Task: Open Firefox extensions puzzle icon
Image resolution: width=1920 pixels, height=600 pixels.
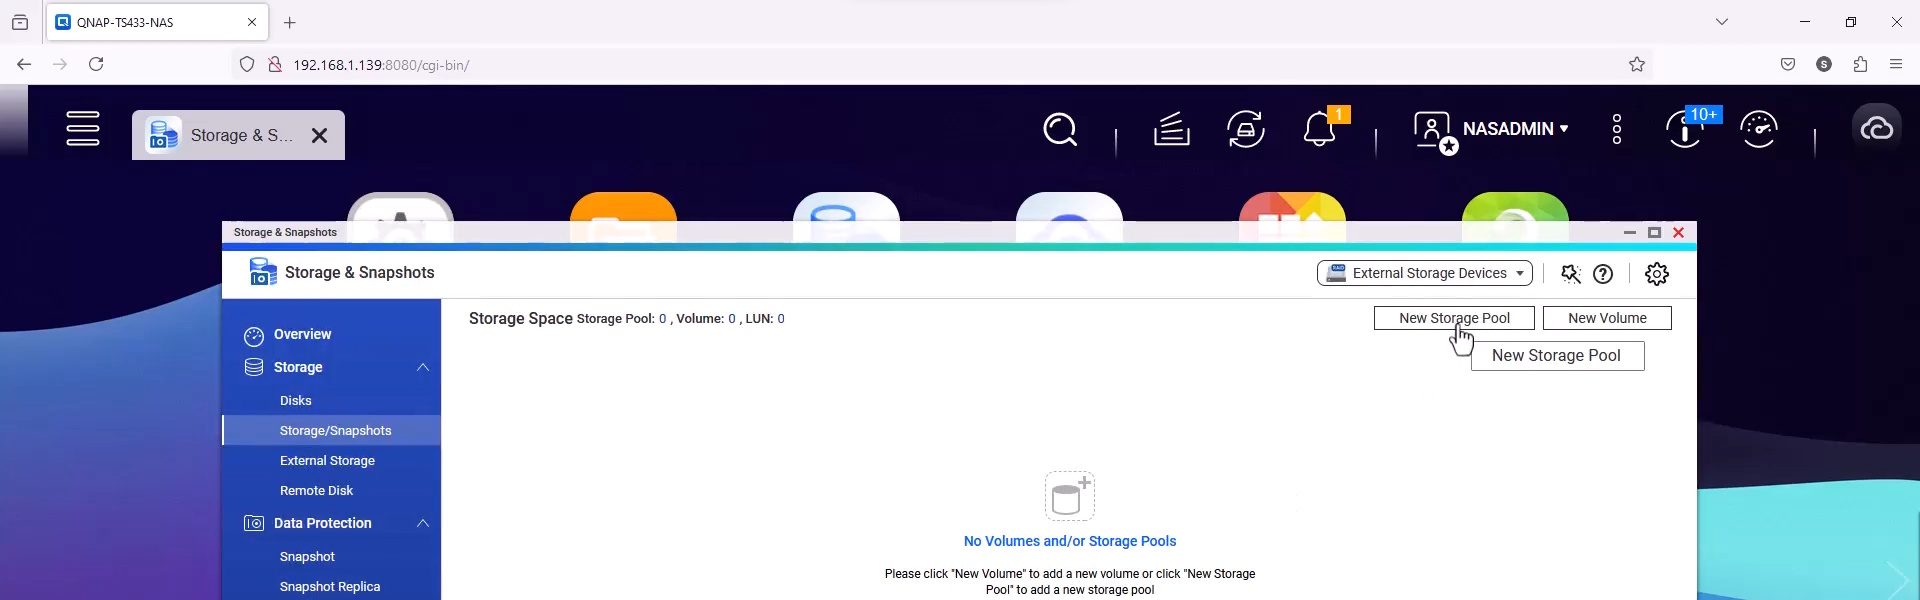Action: (x=1860, y=64)
